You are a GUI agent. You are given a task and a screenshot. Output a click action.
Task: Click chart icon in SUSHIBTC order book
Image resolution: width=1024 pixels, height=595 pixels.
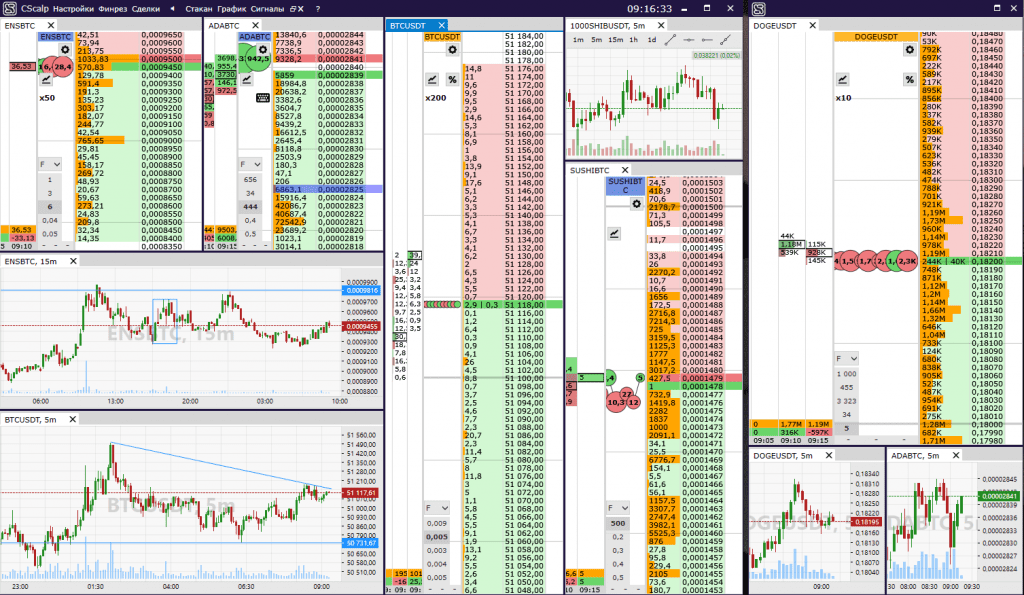[615, 234]
